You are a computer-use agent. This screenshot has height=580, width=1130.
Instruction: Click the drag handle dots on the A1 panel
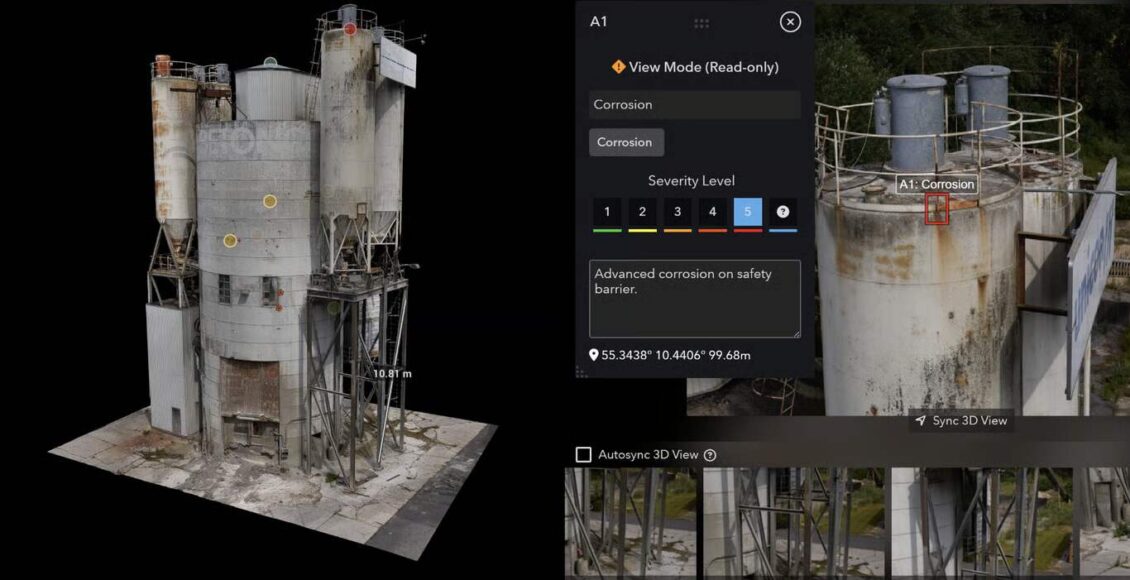coord(701,23)
